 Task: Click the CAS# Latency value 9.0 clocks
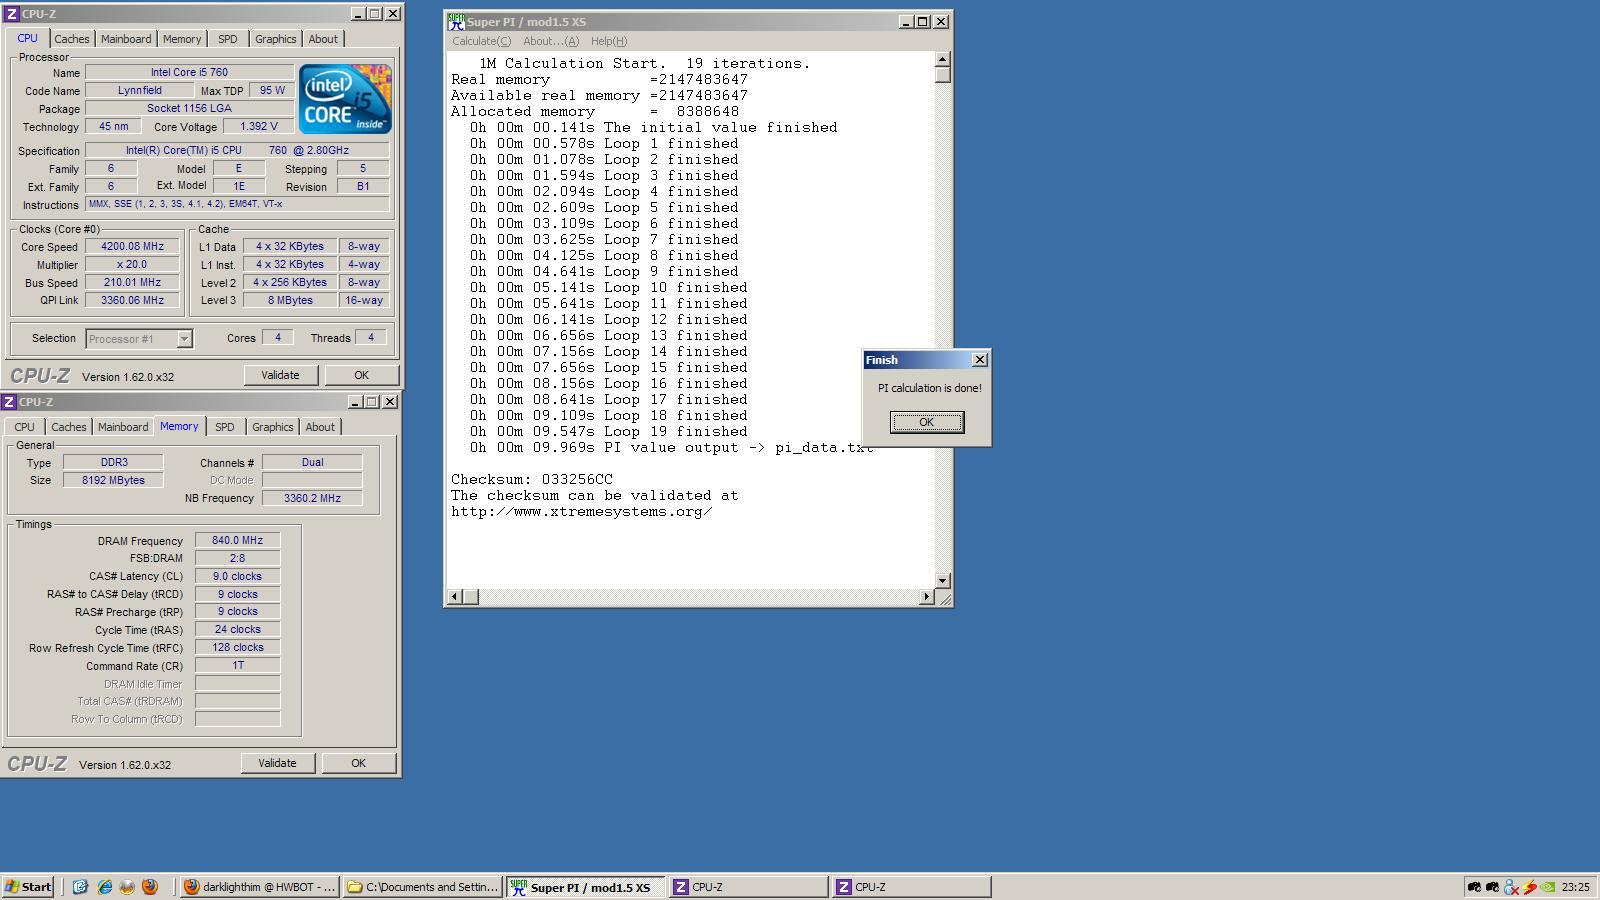pos(238,576)
